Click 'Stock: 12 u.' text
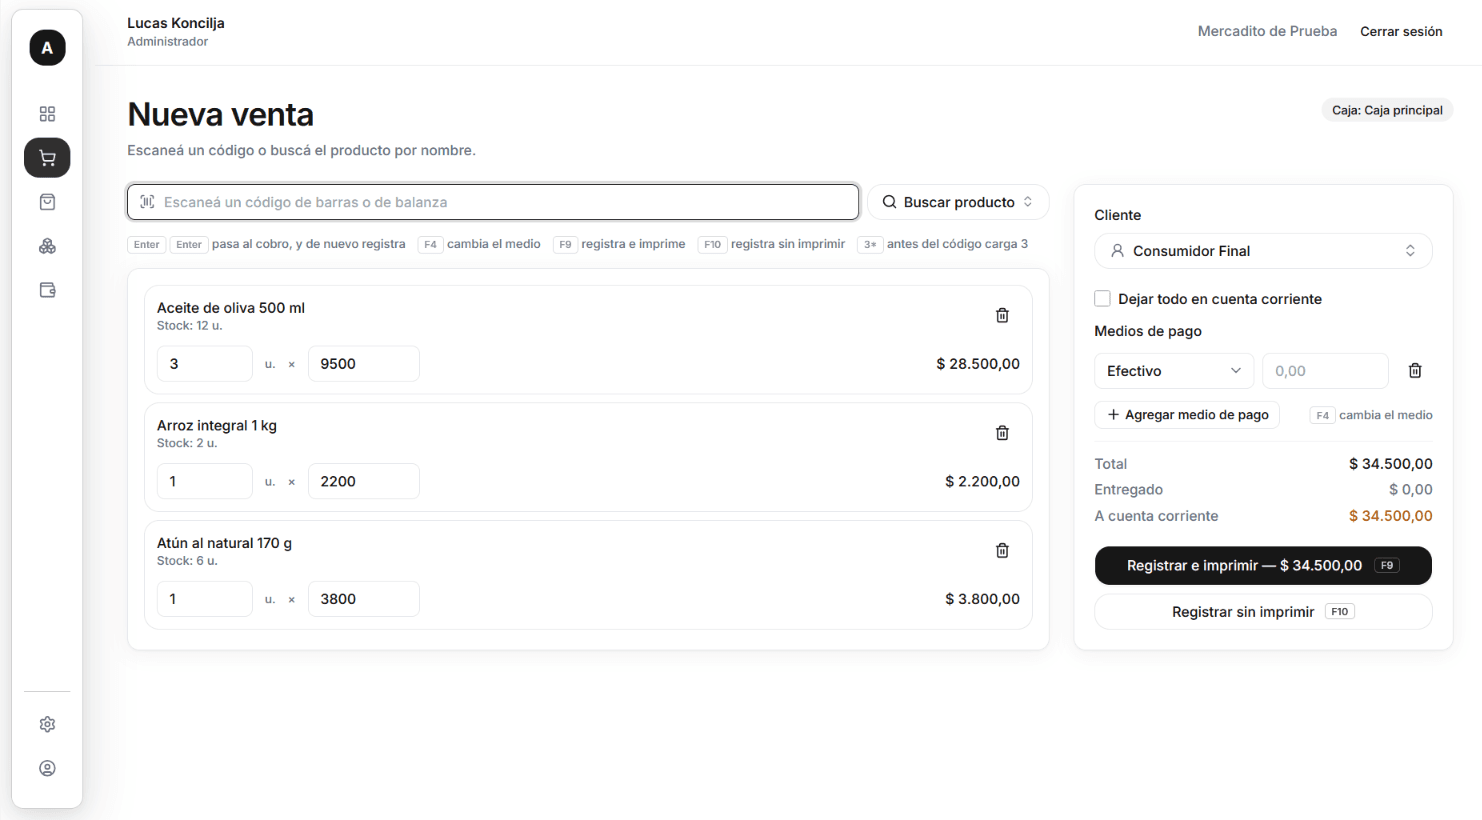The width and height of the screenshot is (1482, 820). (x=190, y=326)
